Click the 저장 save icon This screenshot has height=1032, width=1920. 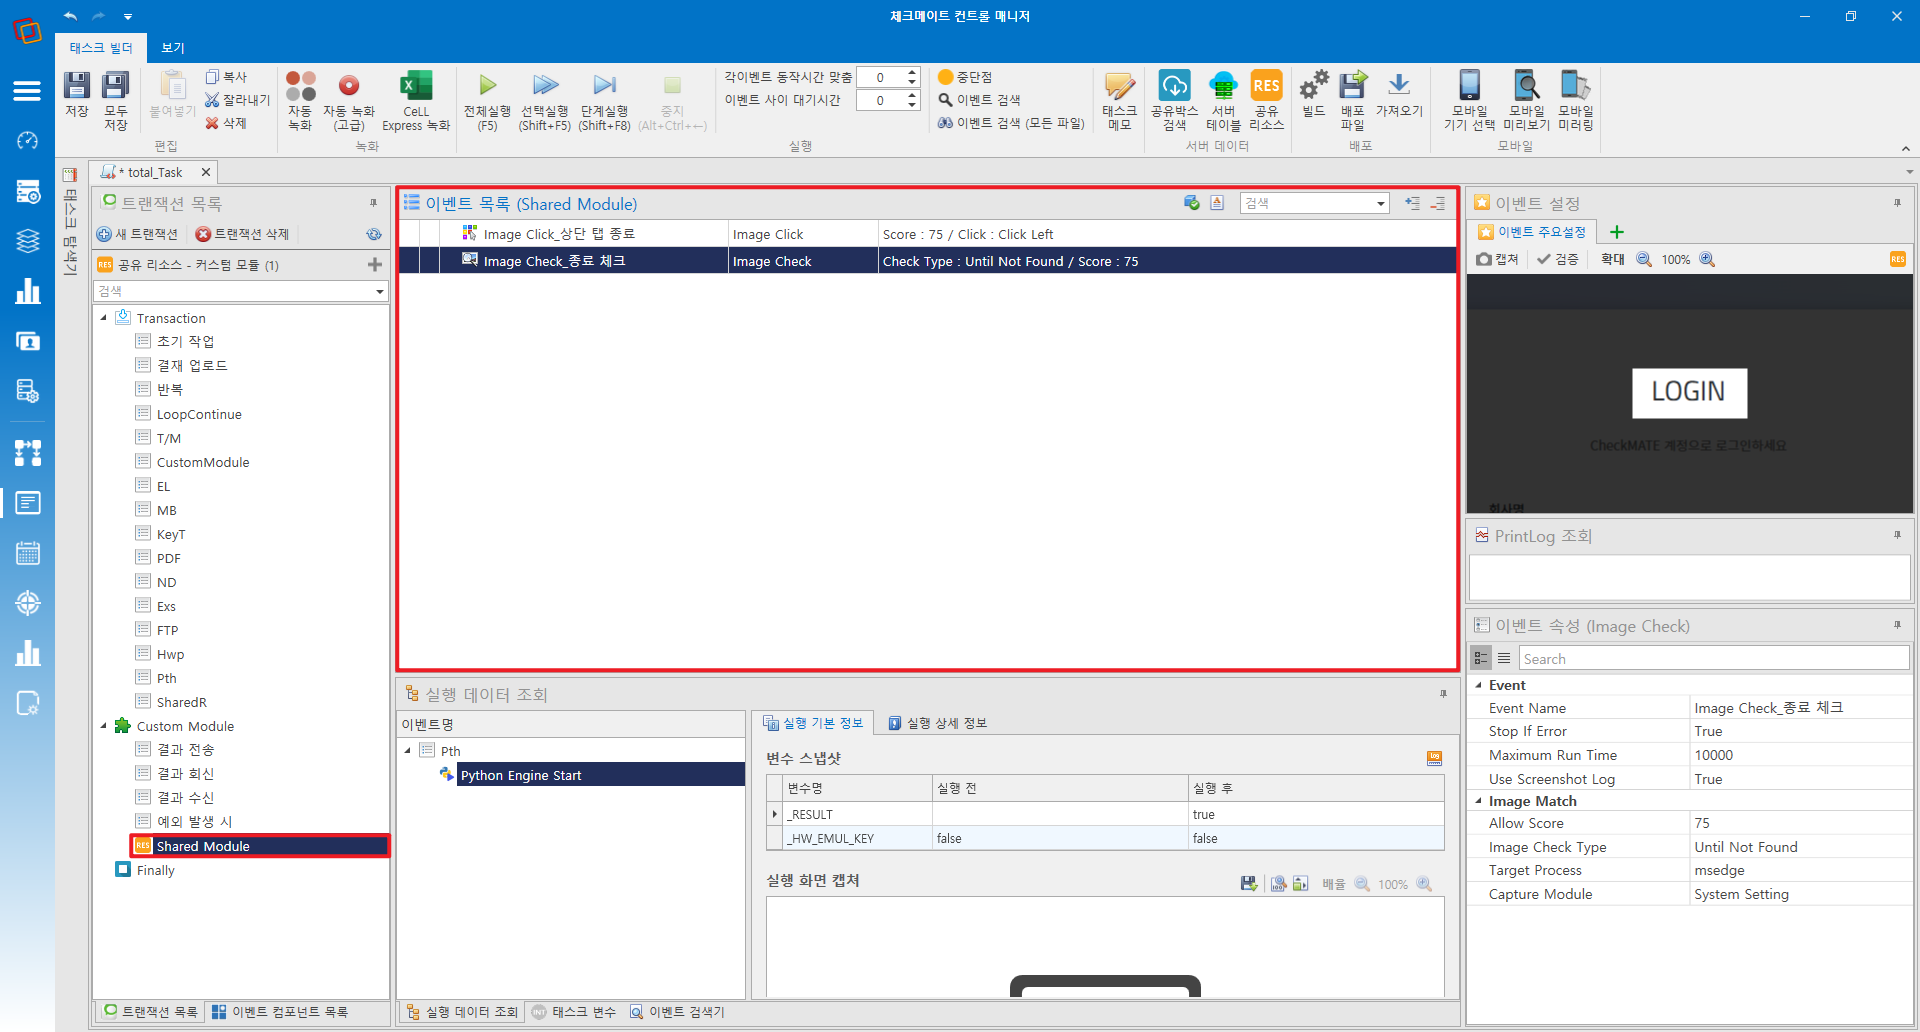(x=77, y=95)
